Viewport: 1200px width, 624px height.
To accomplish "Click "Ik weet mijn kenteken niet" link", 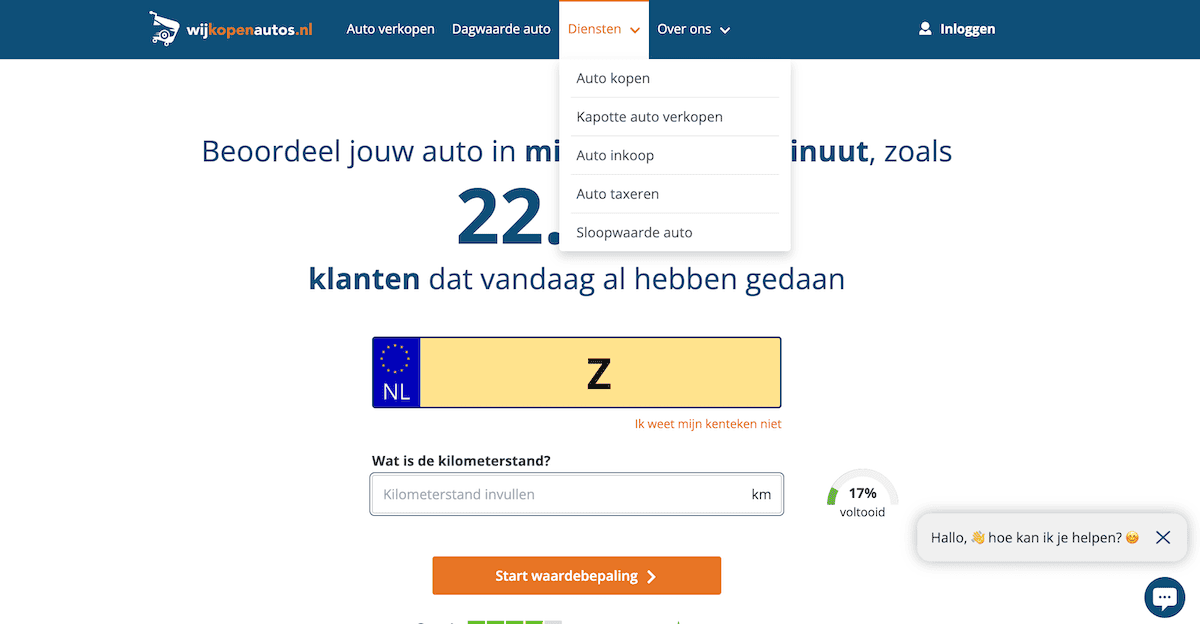I will pyautogui.click(x=708, y=424).
